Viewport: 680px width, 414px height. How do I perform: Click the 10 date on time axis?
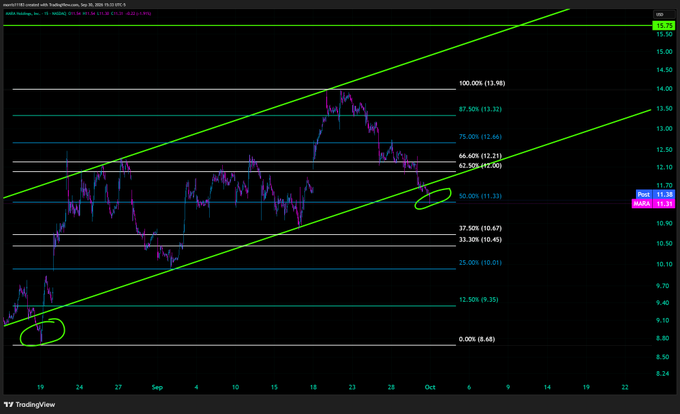coord(235,388)
